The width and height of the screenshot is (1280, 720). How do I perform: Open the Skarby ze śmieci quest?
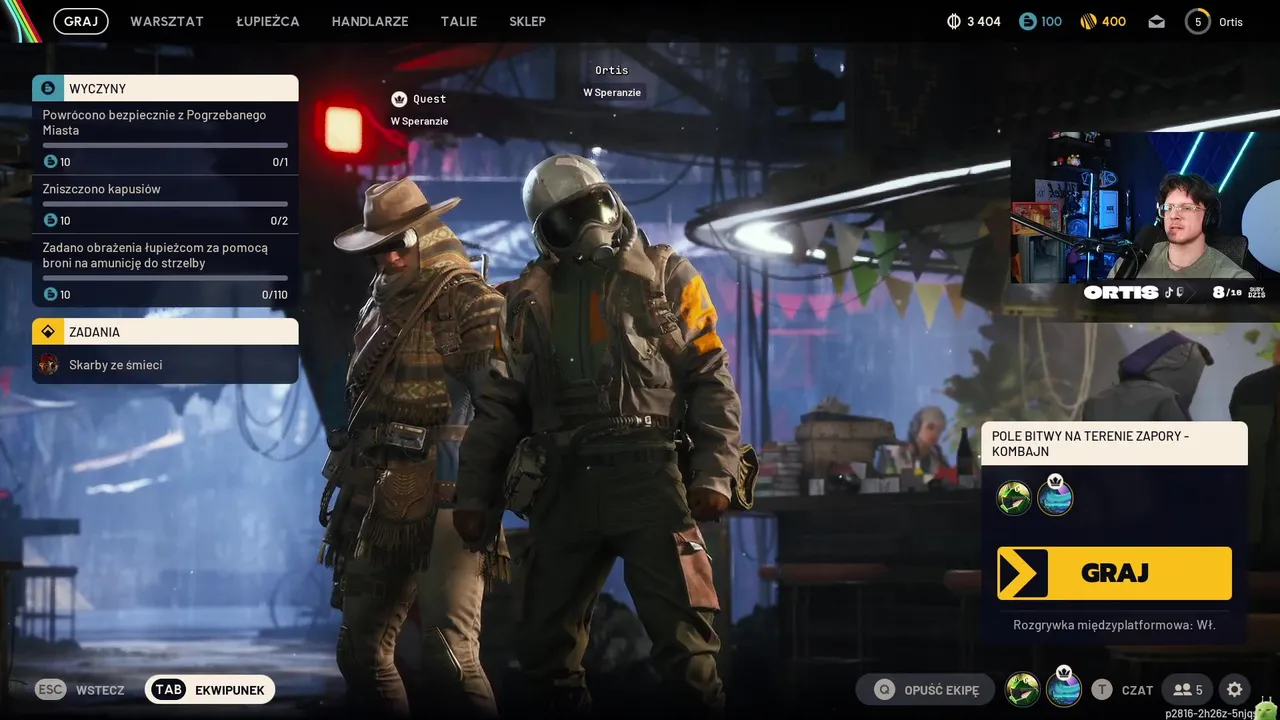[165, 365]
